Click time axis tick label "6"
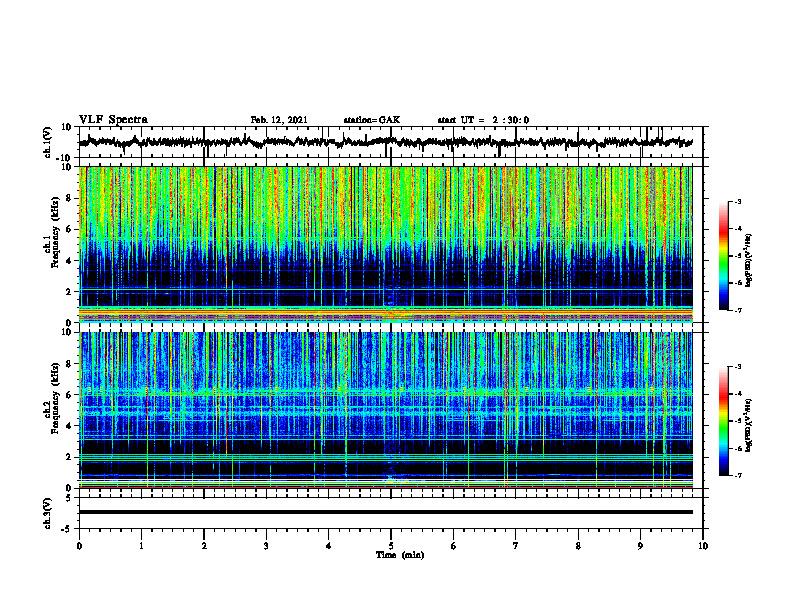792x612 pixels. pos(454,546)
